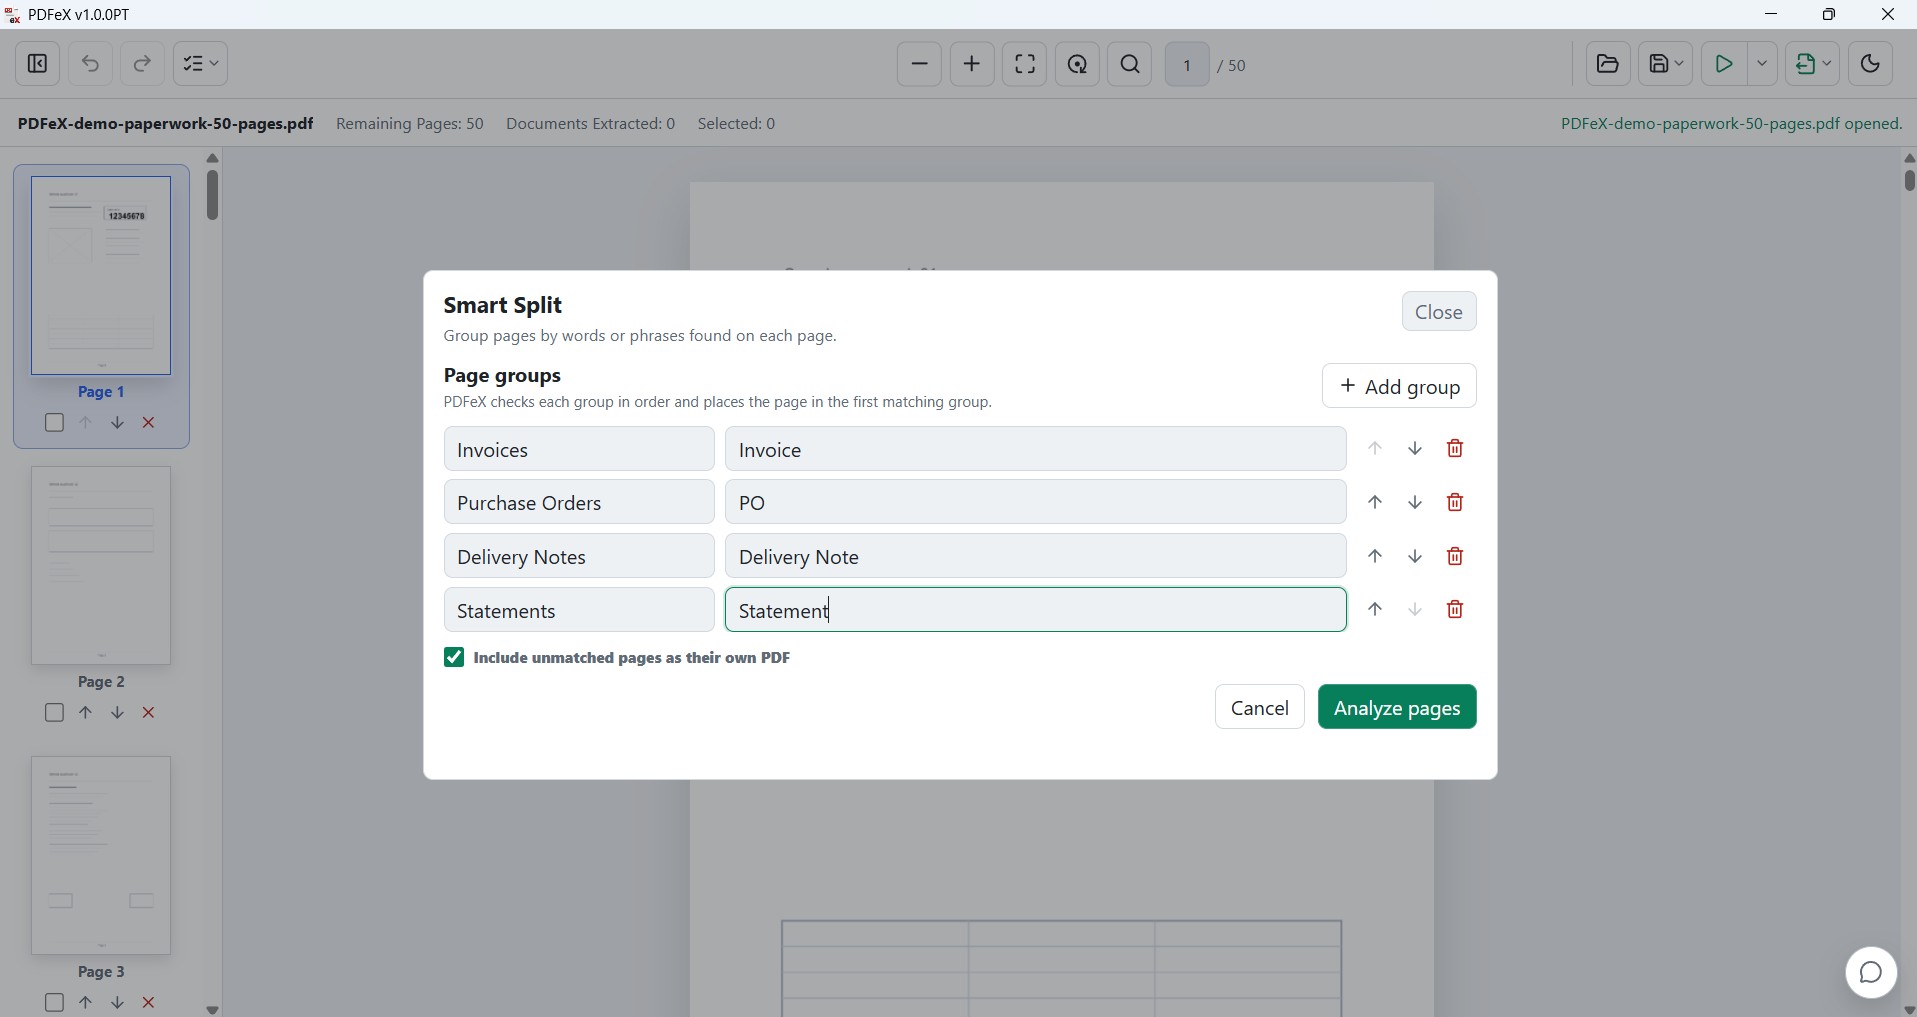Open the chat feedback bubble icon
The width and height of the screenshot is (1917, 1017).
click(1871, 972)
